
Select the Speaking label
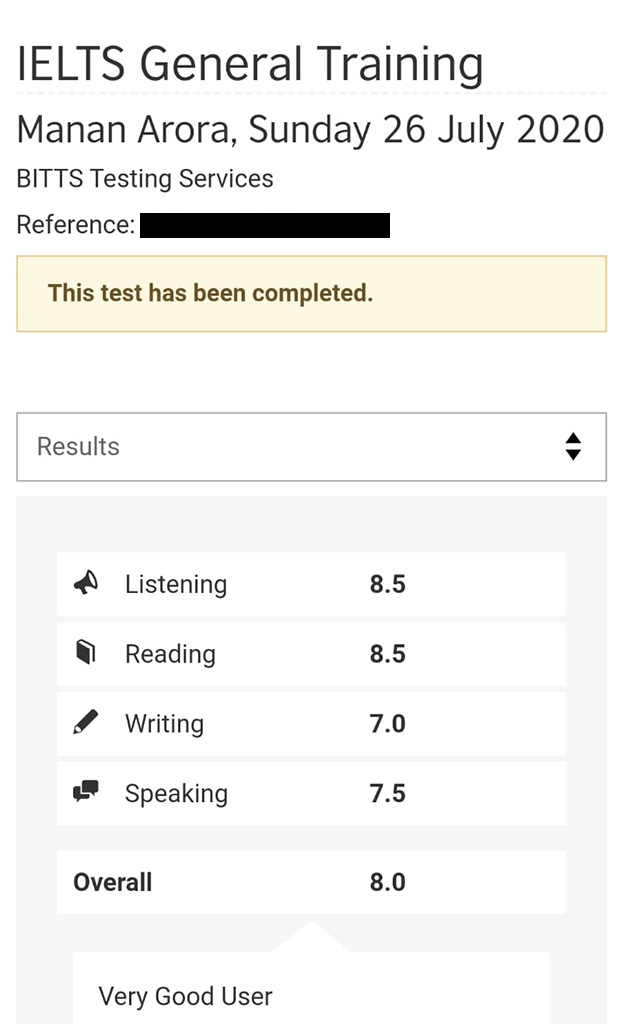point(176,793)
